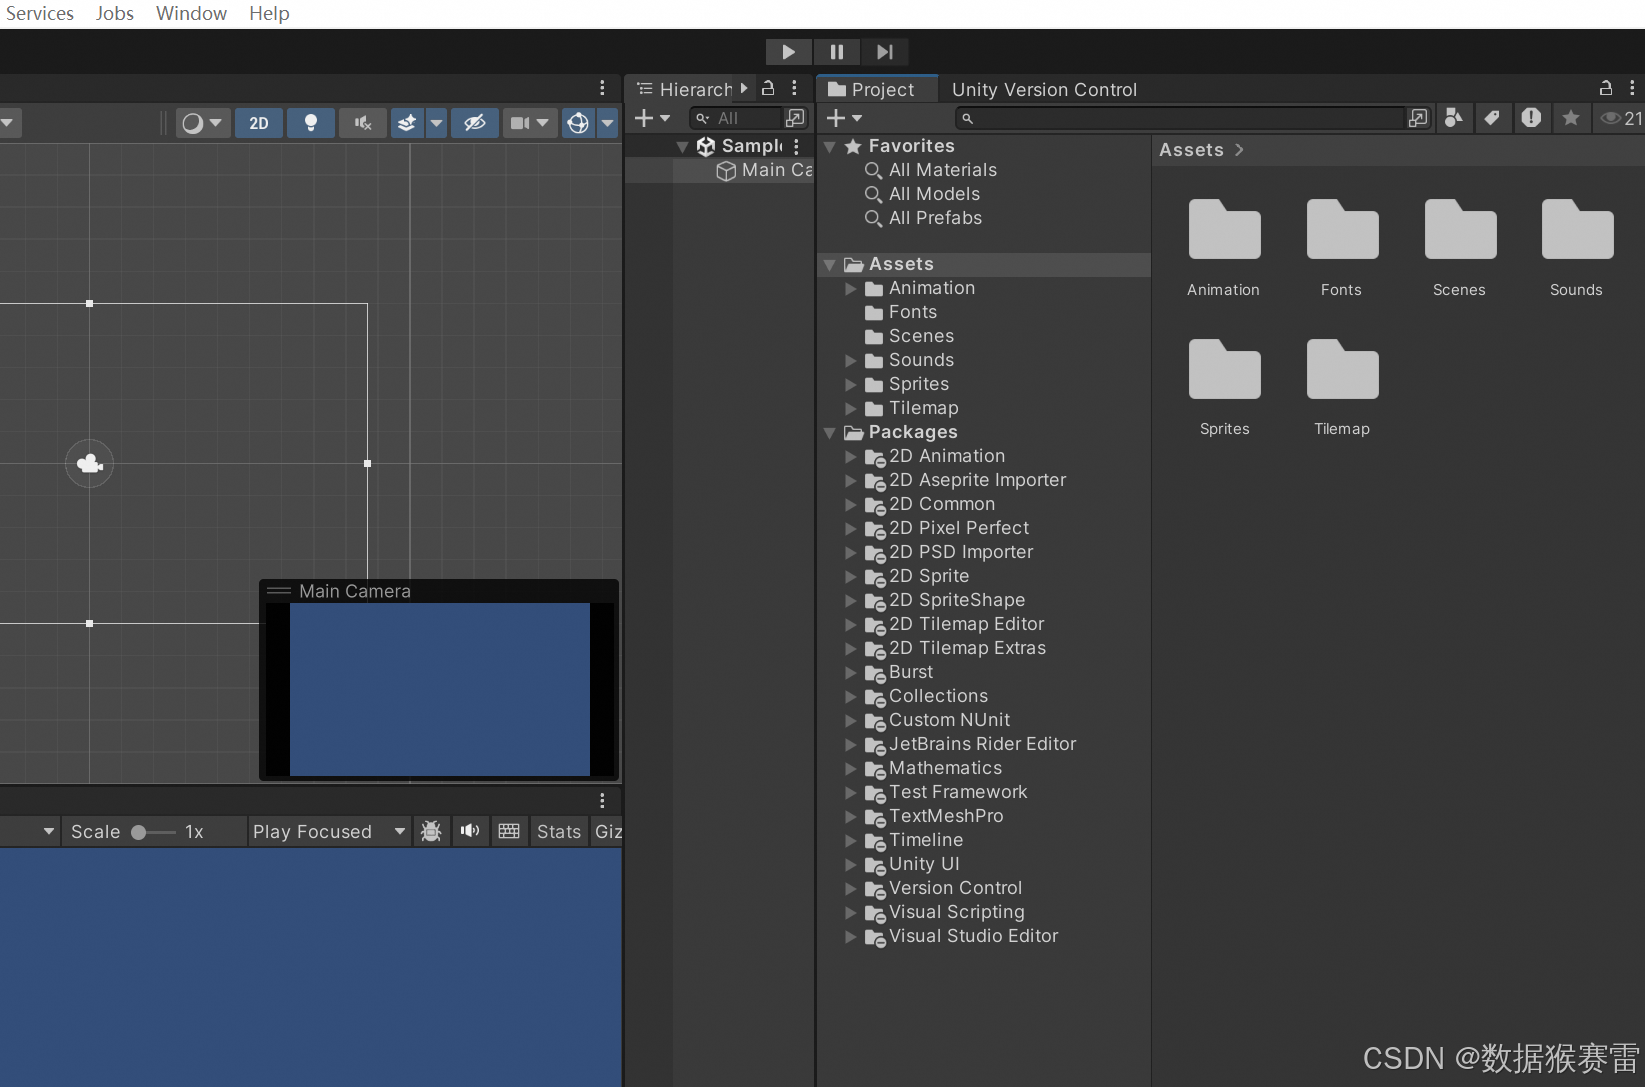Toggle the bug debugger icon in Game view
Viewport: 1645px width, 1087px height.
pos(431,832)
